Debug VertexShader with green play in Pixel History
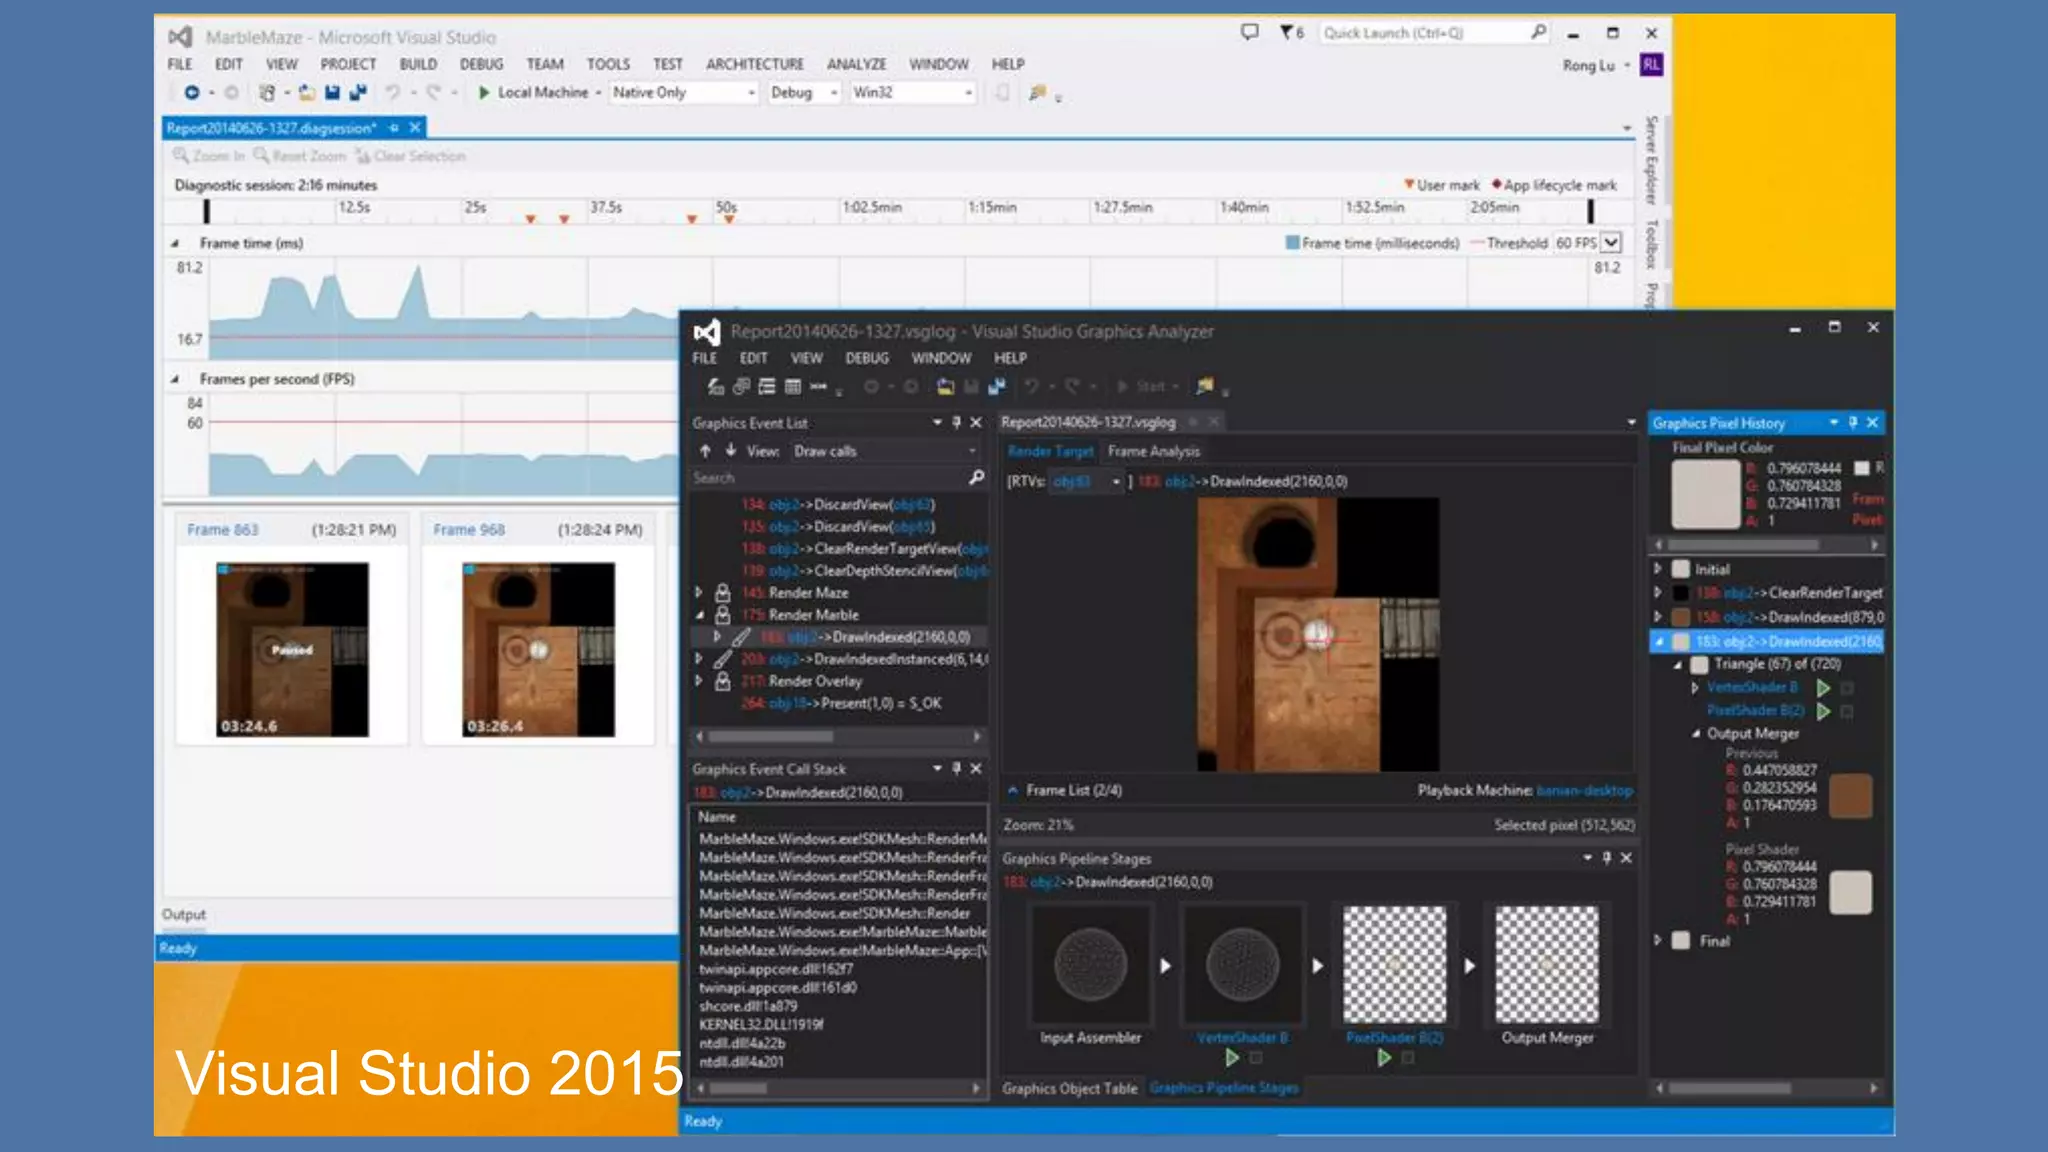2048x1152 pixels. point(1824,688)
